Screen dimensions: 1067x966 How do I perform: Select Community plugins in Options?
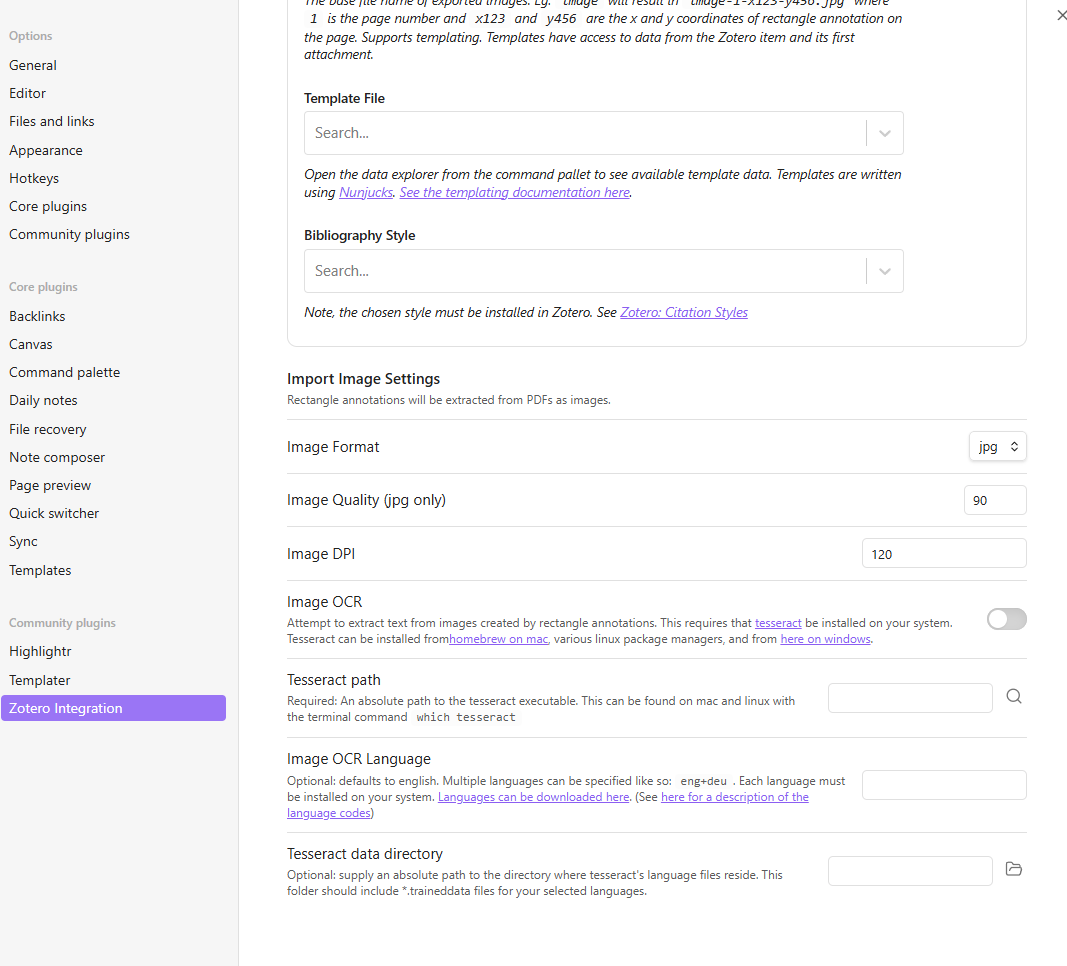(69, 234)
